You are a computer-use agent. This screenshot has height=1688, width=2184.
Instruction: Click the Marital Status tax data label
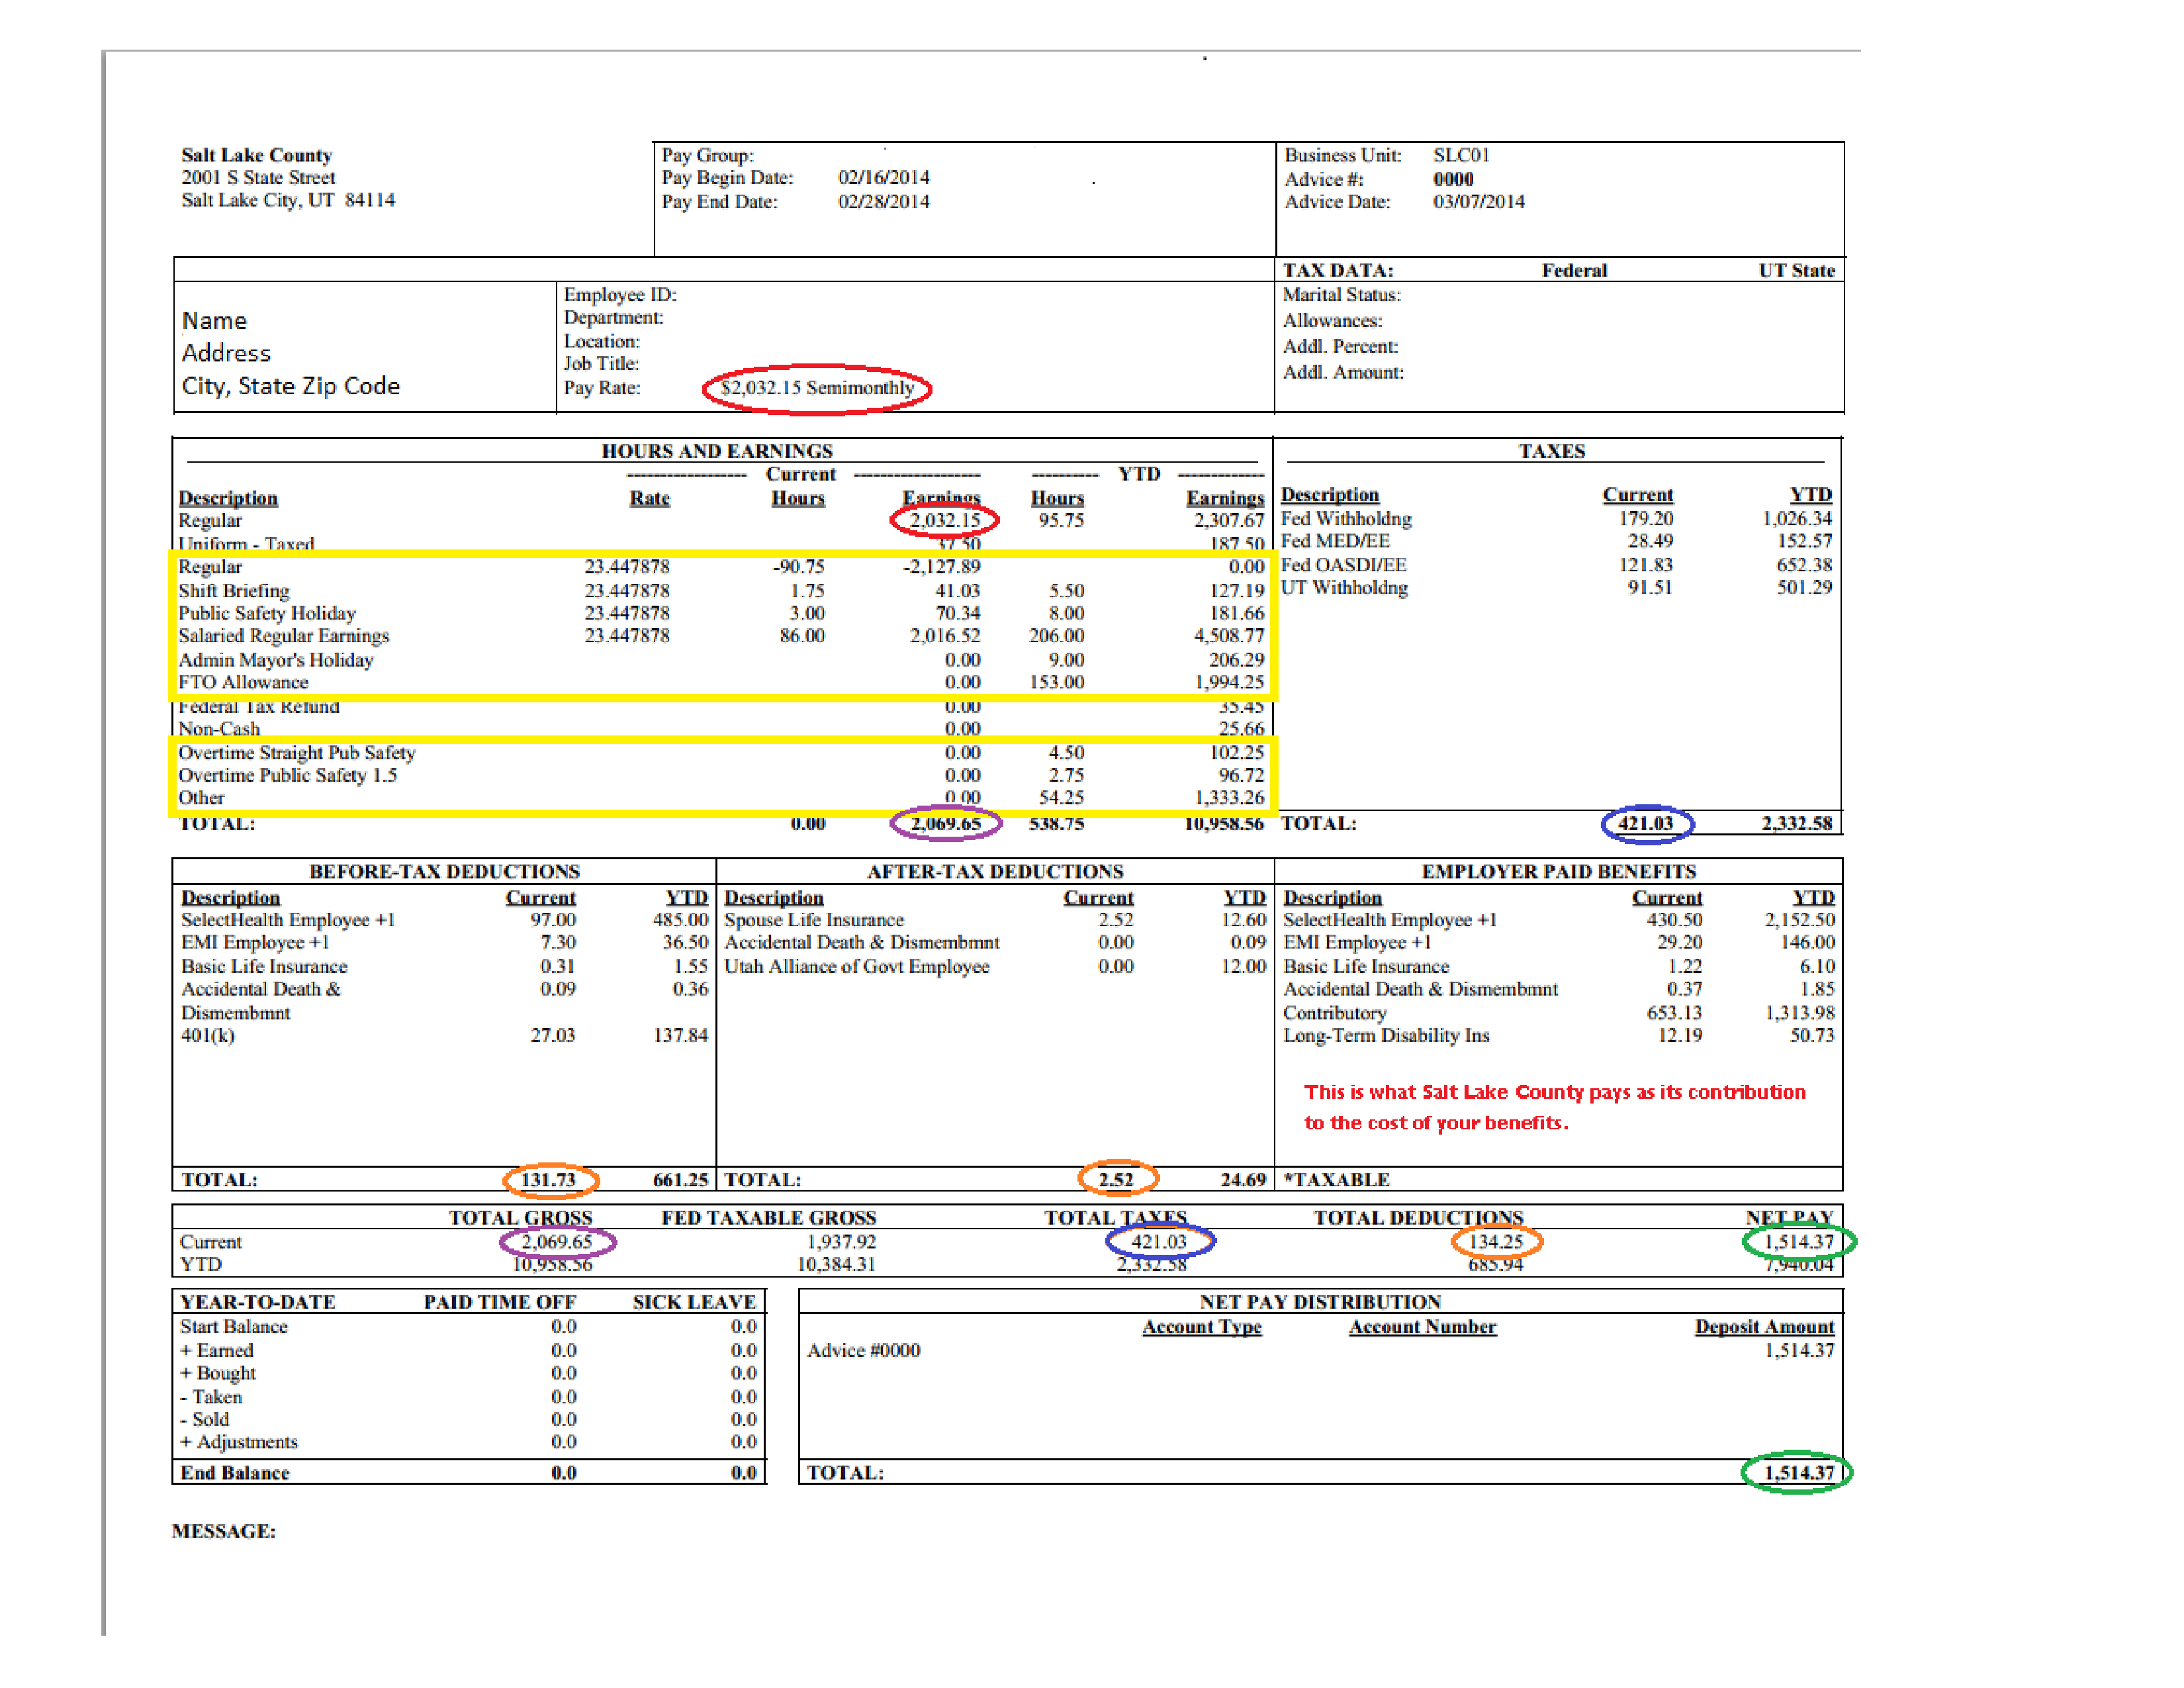(x=1341, y=294)
